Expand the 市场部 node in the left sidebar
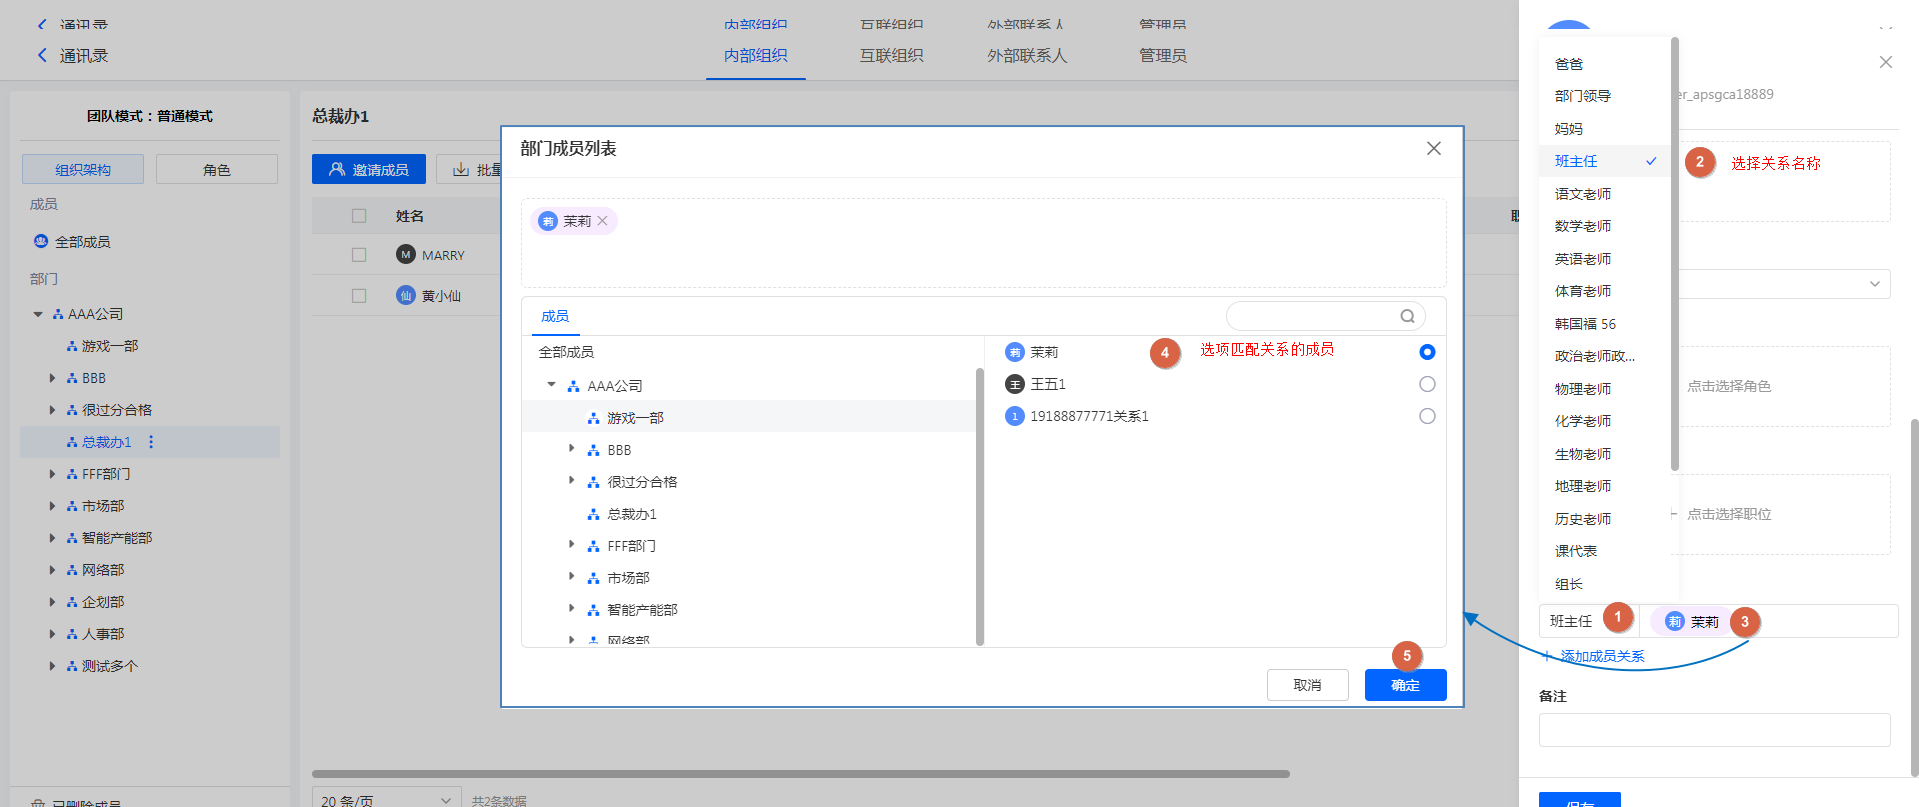The height and width of the screenshot is (807, 1919). point(52,506)
